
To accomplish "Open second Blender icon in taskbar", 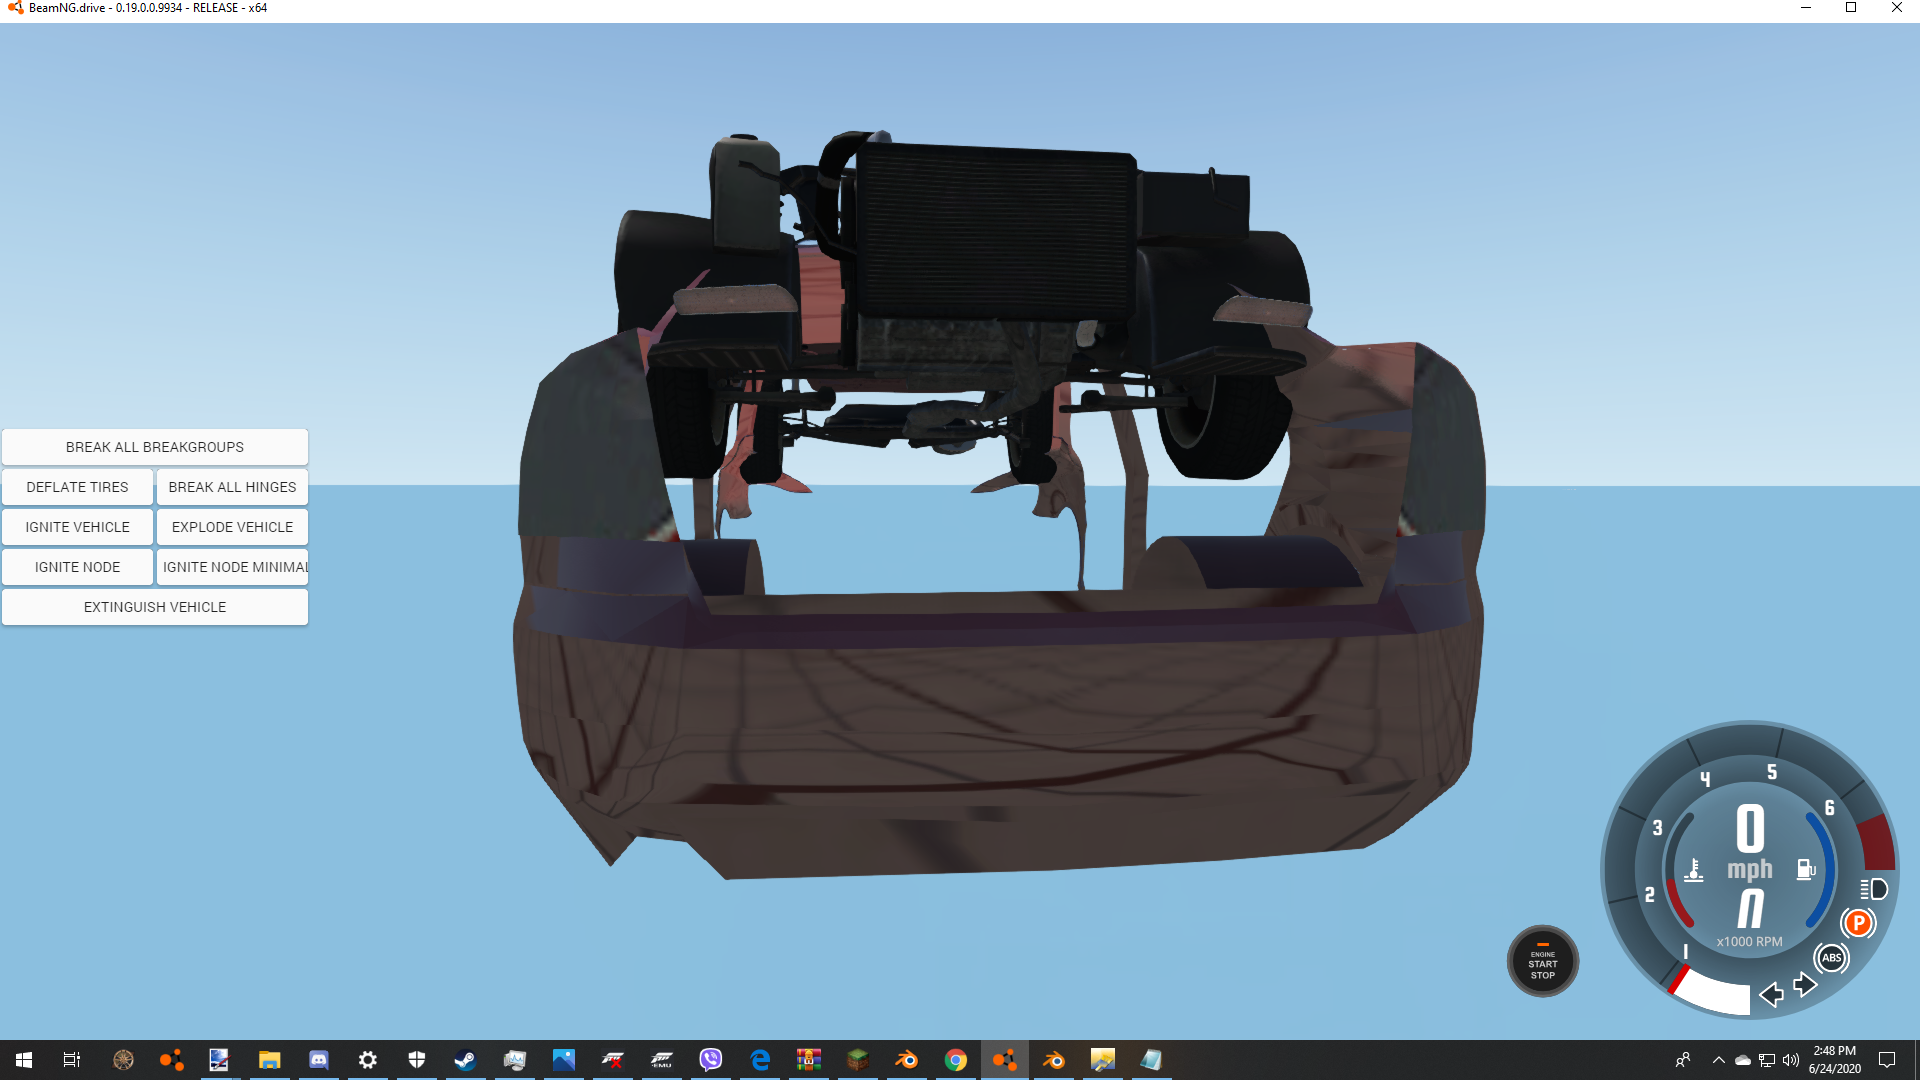I will click(x=1054, y=1060).
